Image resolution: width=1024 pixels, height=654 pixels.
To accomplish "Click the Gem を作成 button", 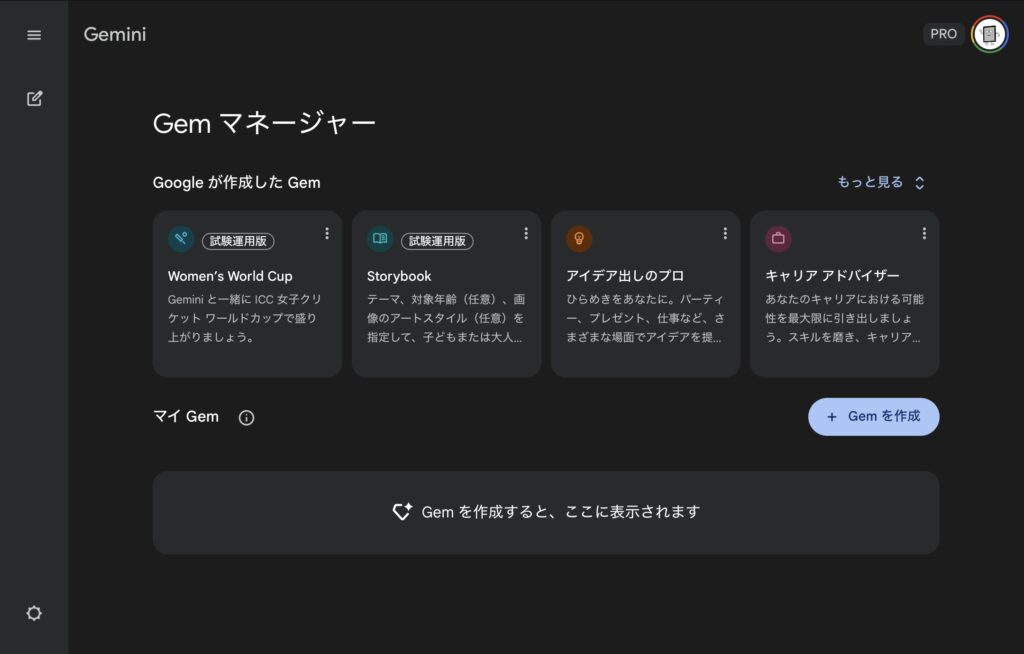I will [873, 417].
